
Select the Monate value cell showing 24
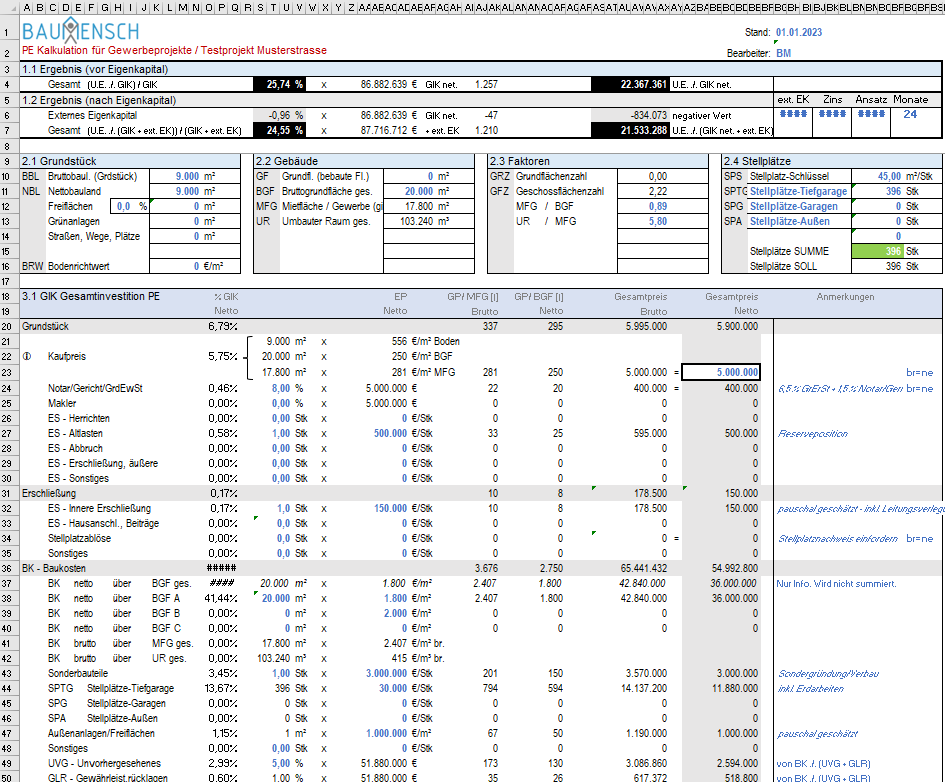[x=909, y=115]
